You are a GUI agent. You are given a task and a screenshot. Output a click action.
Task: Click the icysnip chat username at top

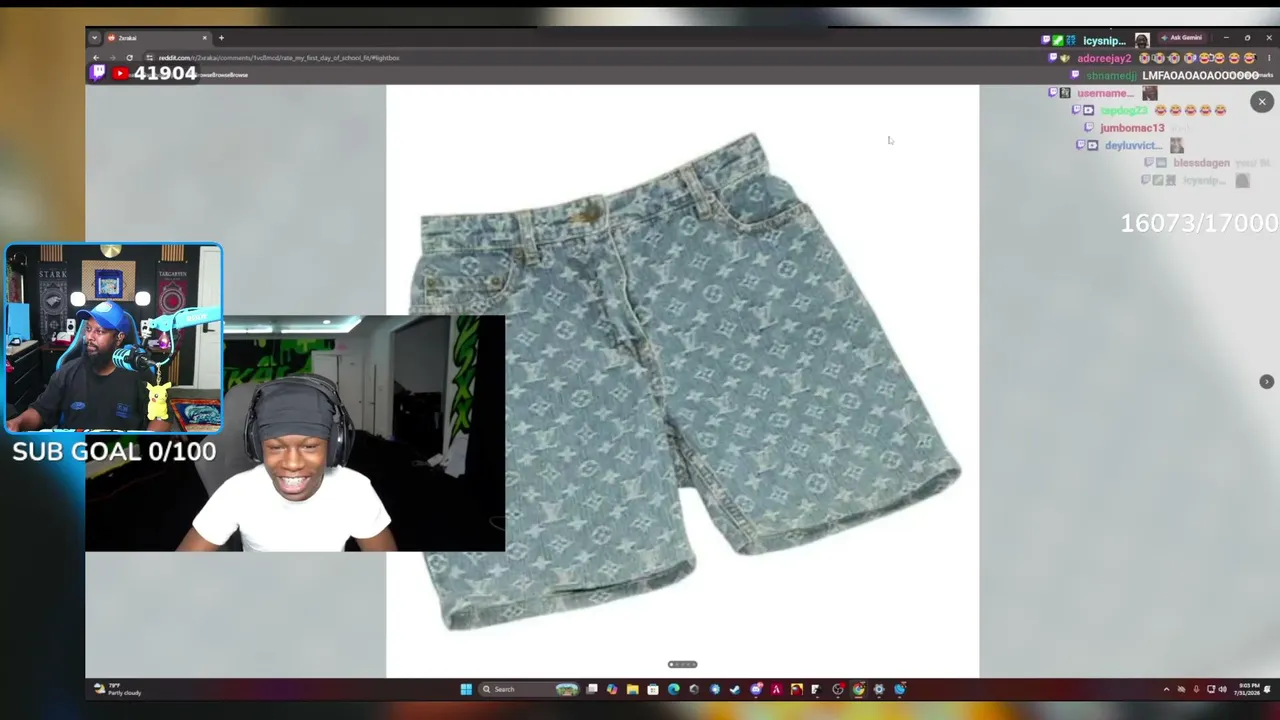(x=1104, y=41)
